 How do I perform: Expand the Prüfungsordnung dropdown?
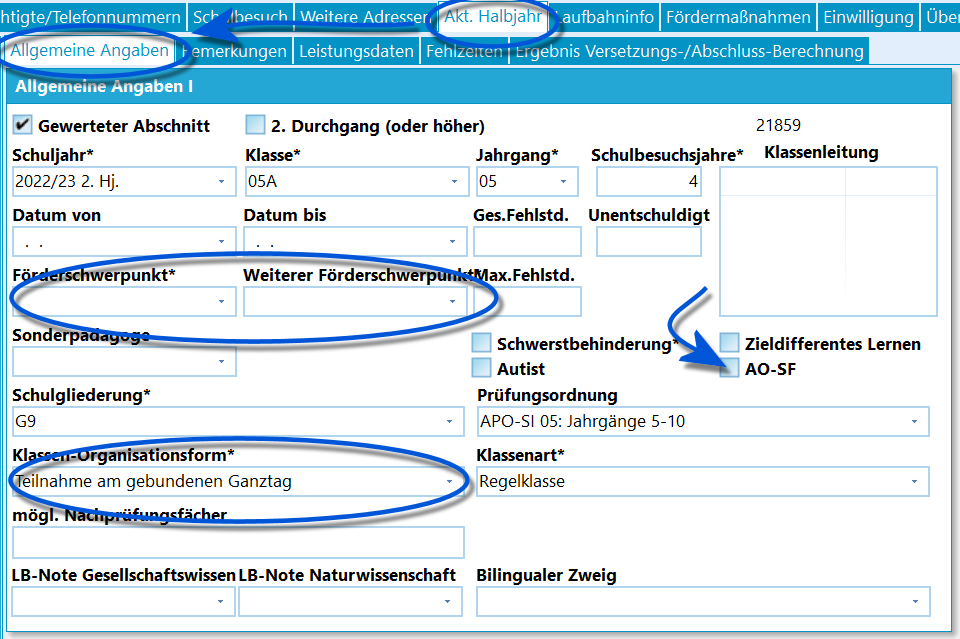703,422
